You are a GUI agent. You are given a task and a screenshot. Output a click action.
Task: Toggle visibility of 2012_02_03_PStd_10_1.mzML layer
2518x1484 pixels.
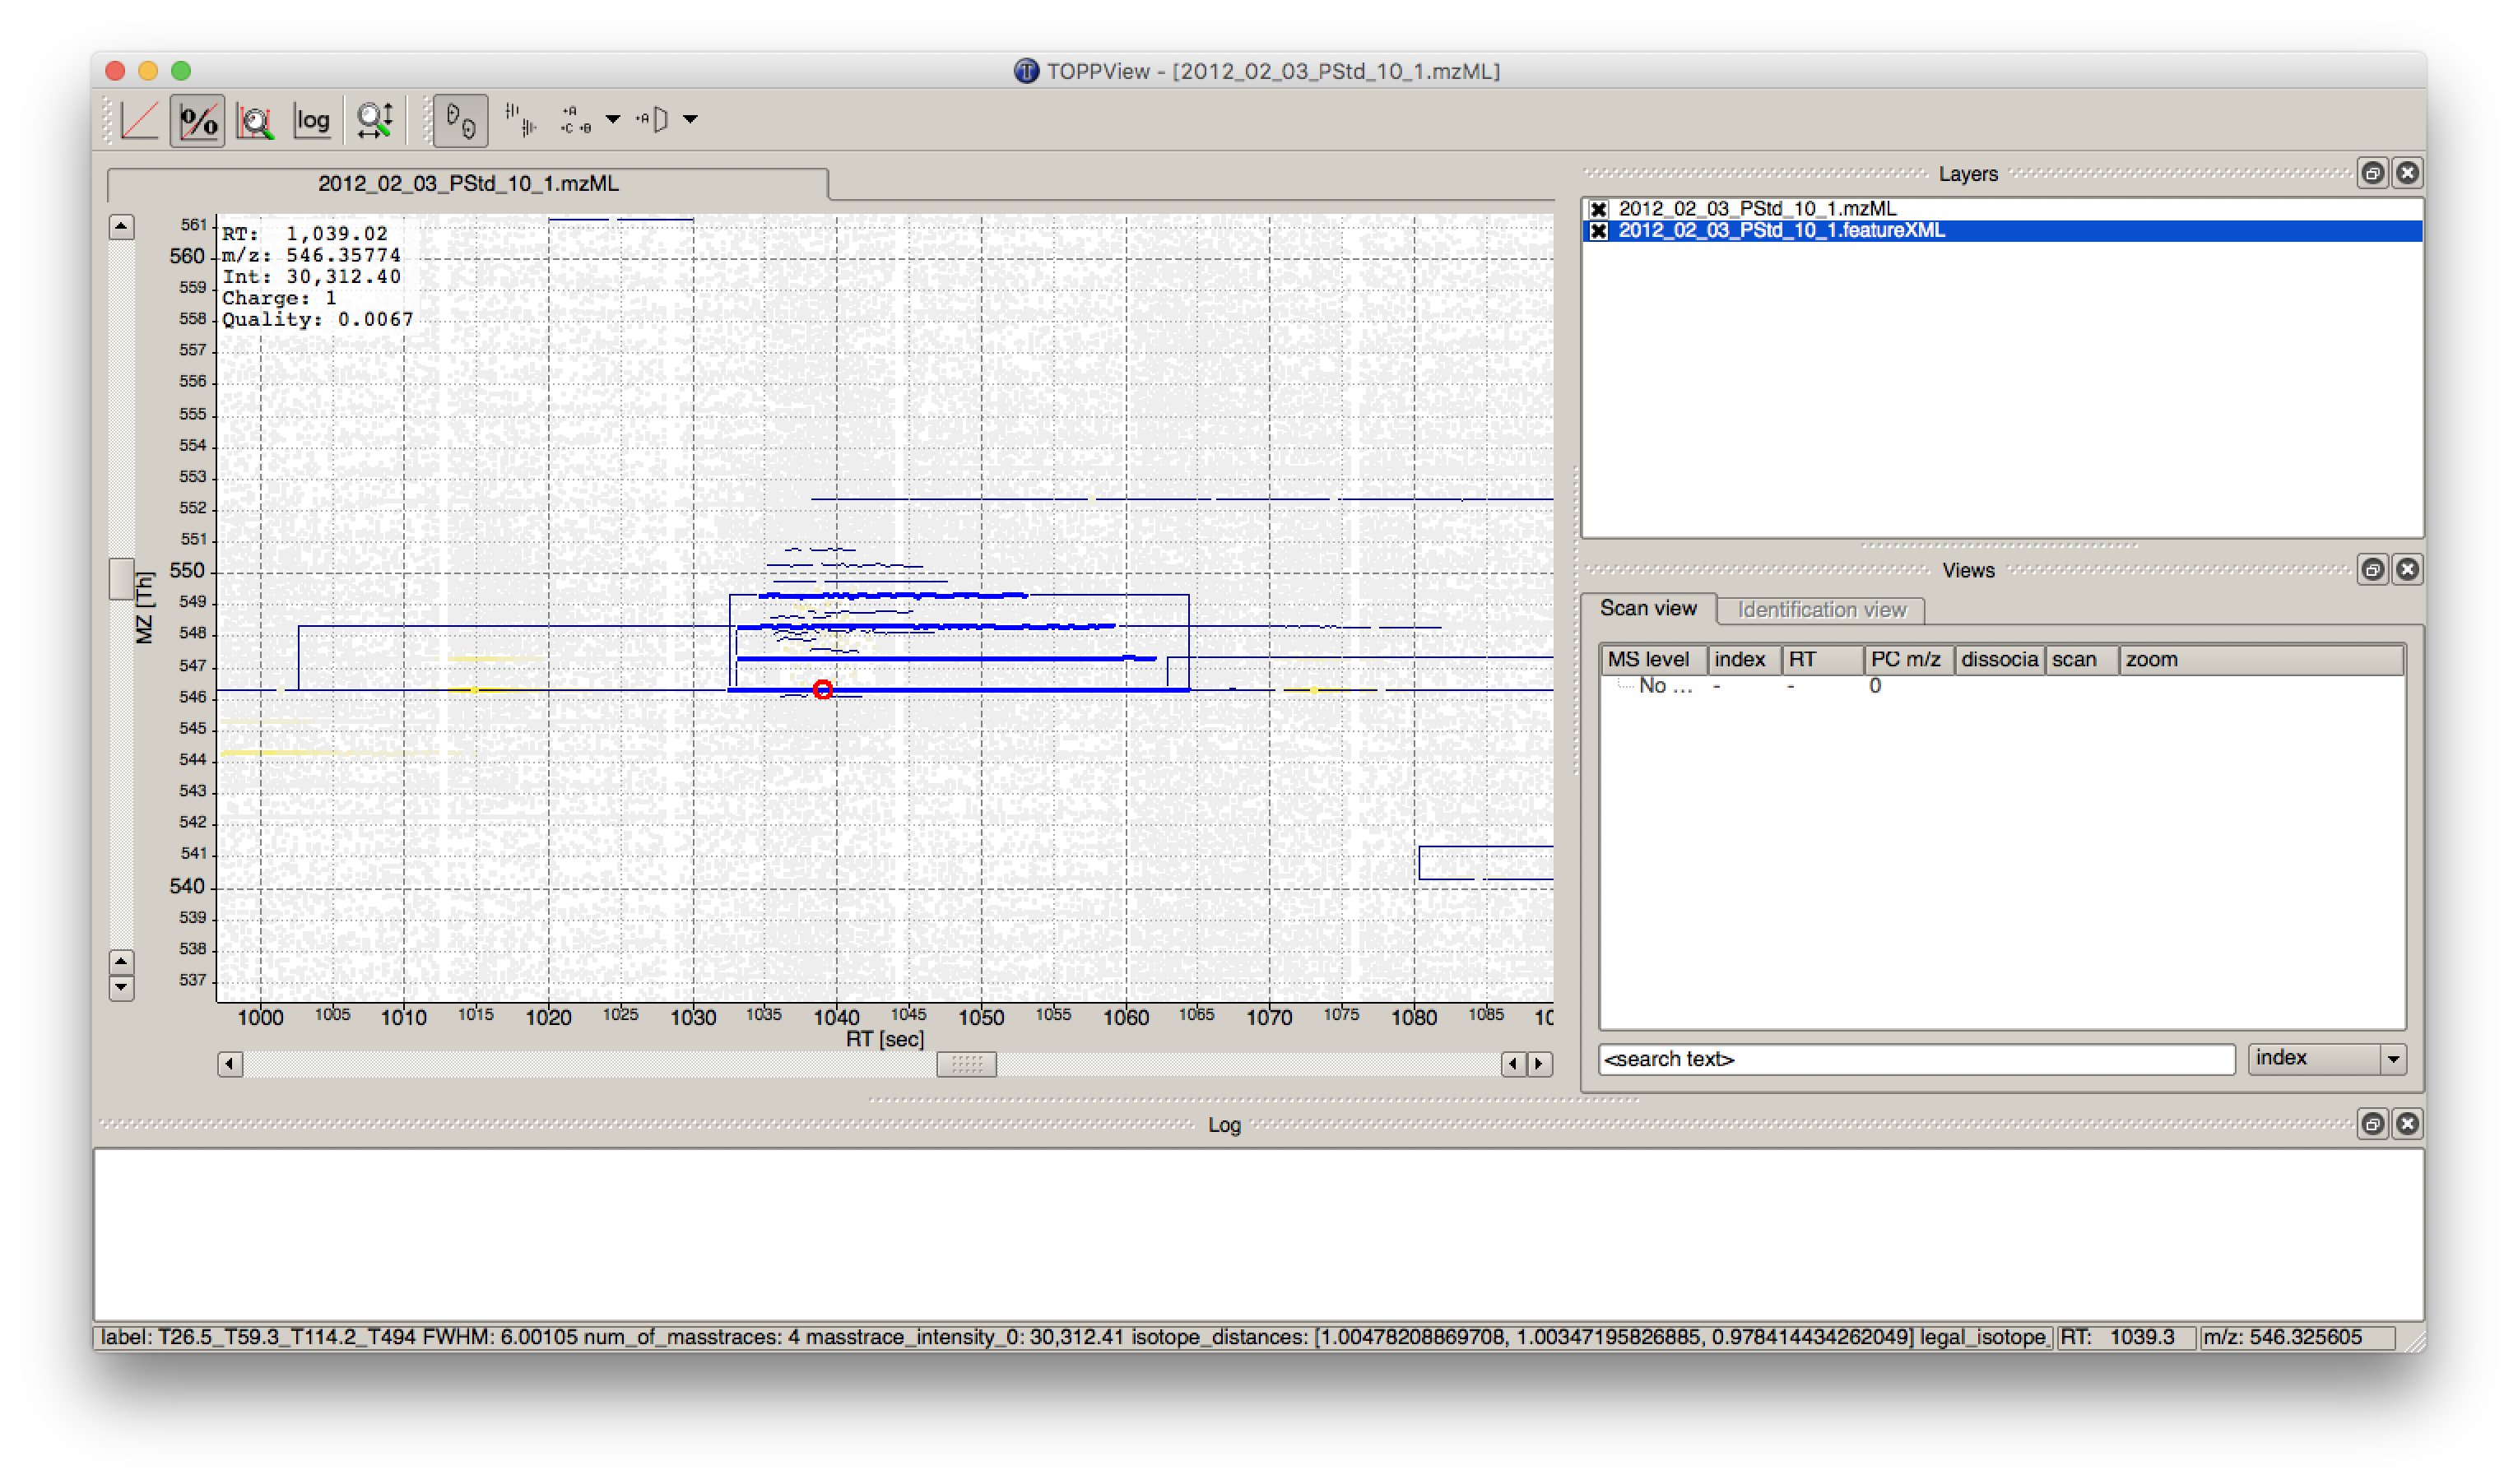pos(1599,209)
